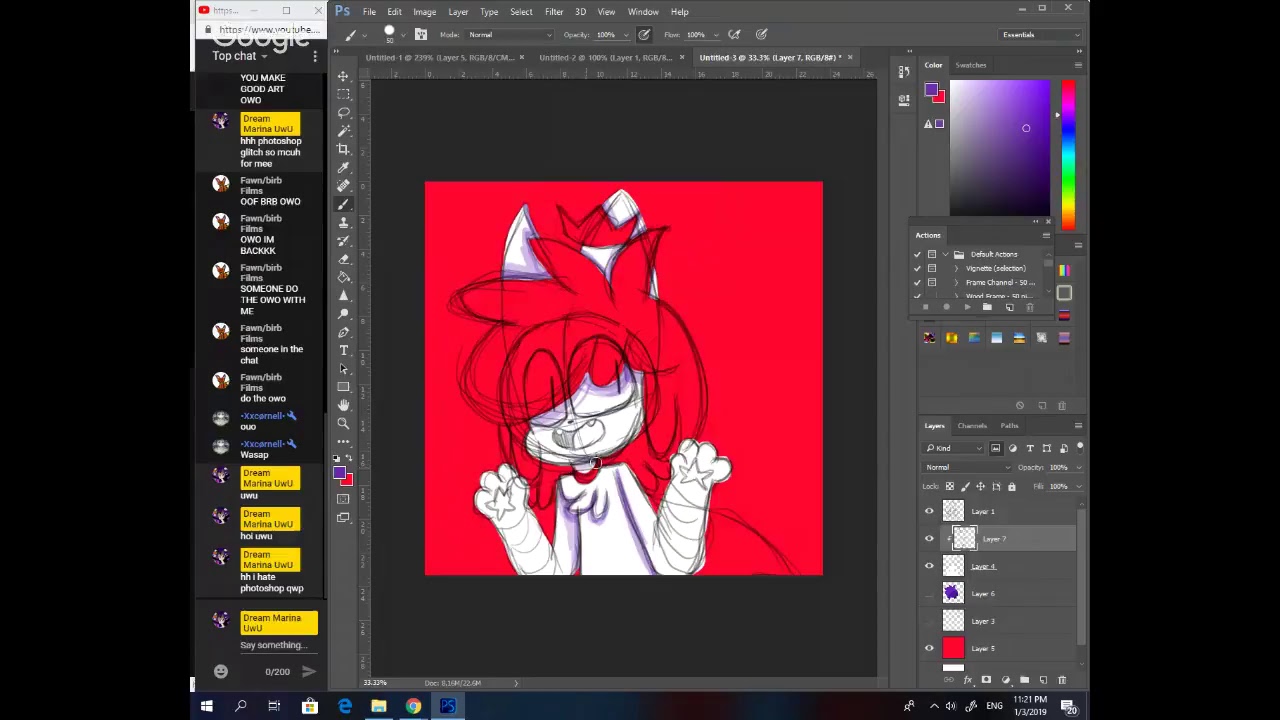Hide Layer 5 visibility eye
This screenshot has width=1280, height=720.
[929, 649]
